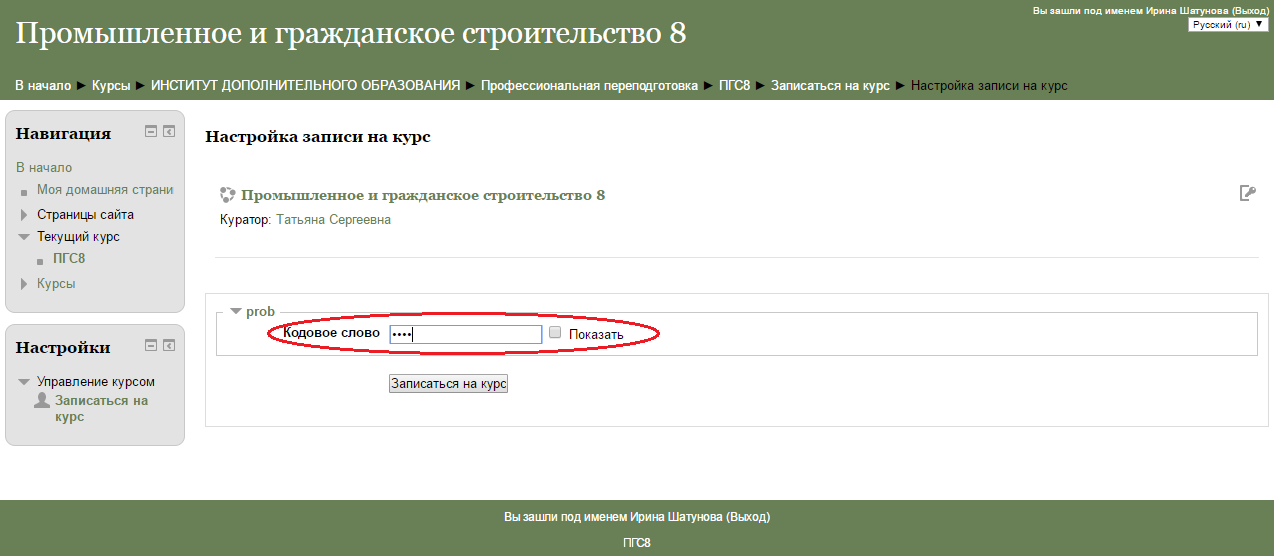This screenshot has height=556, width=1274.
Task: Click the self-enrolment key icon at right
Action: click(x=1247, y=193)
